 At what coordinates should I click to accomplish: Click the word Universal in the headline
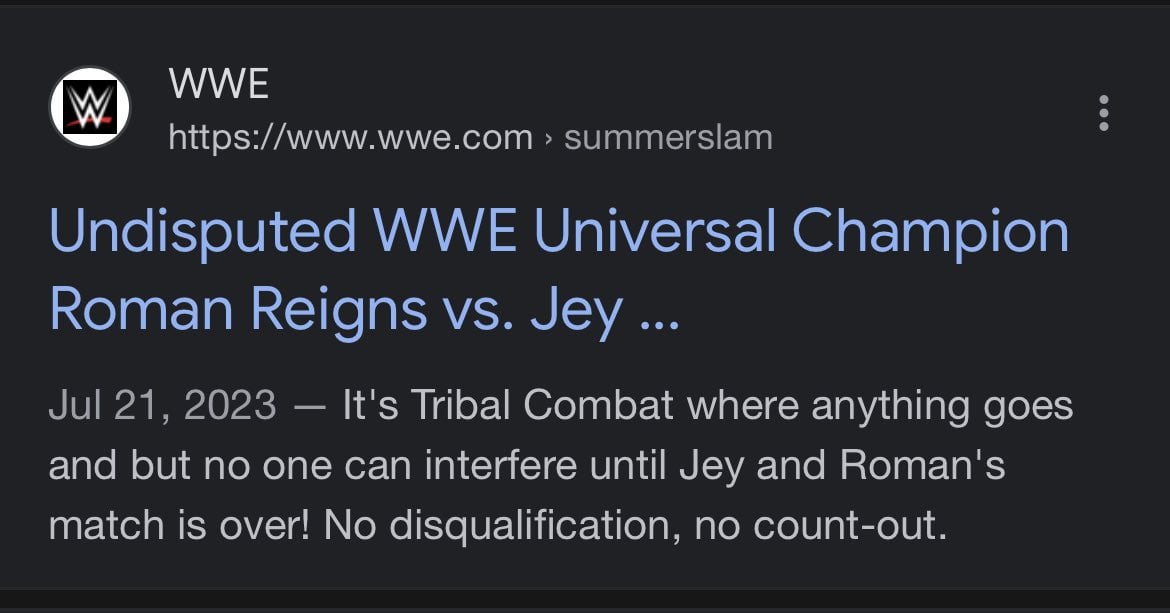pyautogui.click(x=655, y=230)
